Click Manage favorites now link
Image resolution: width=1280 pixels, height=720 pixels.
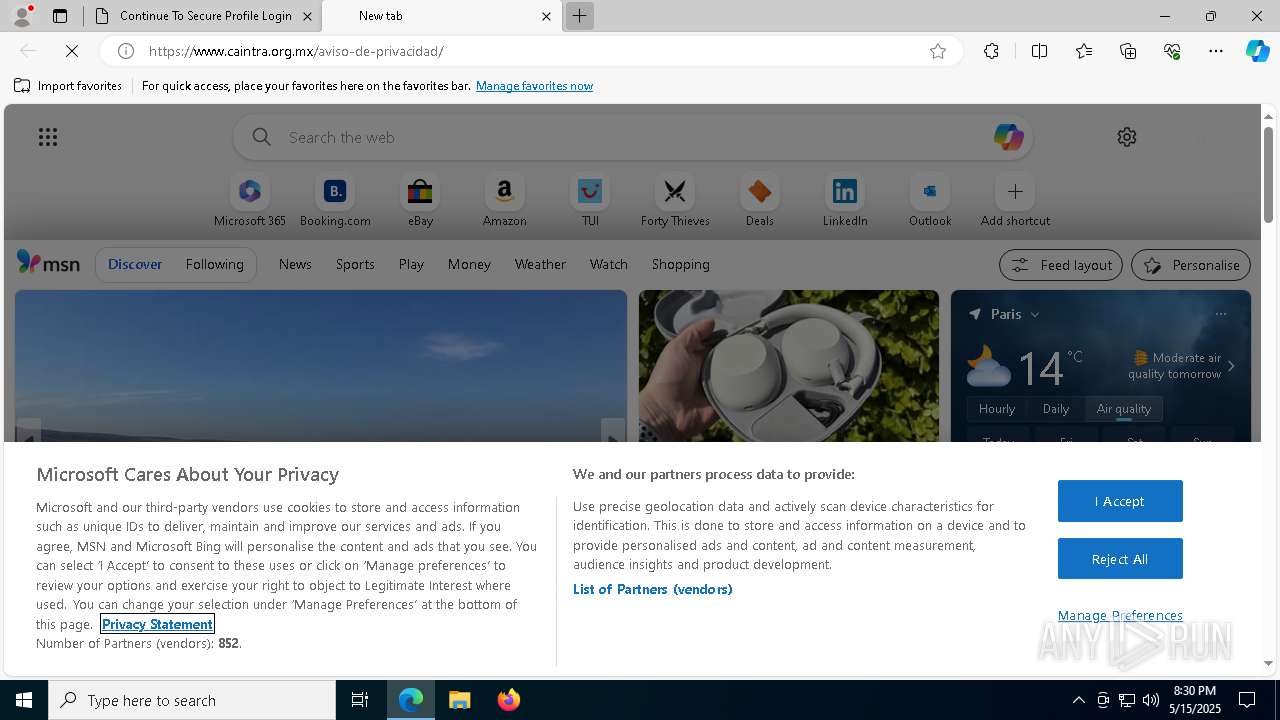(x=534, y=86)
